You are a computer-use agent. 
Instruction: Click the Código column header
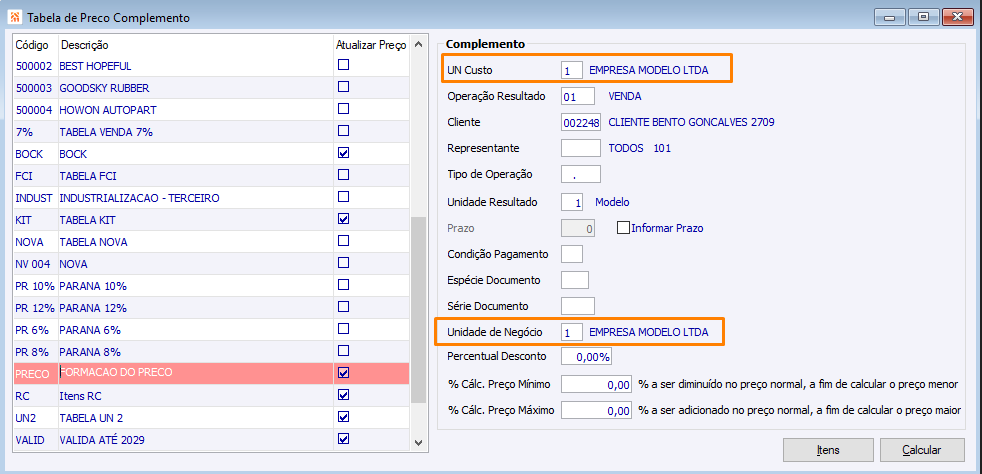pos(36,45)
